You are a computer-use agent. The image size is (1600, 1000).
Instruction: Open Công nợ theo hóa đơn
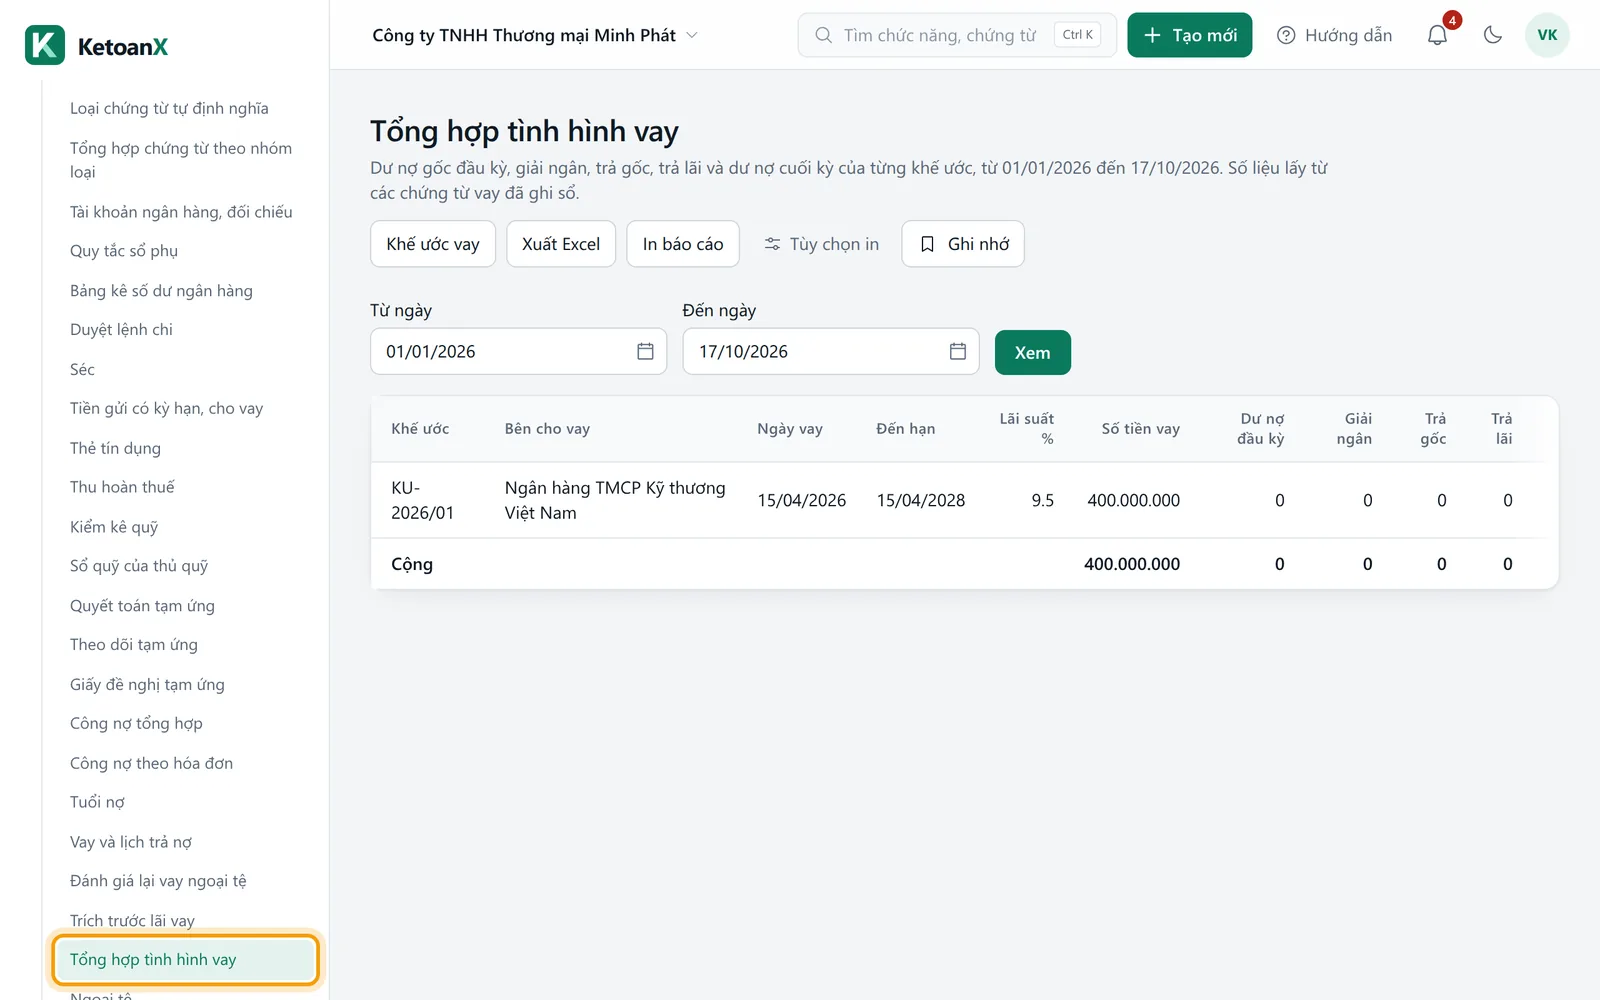(151, 763)
